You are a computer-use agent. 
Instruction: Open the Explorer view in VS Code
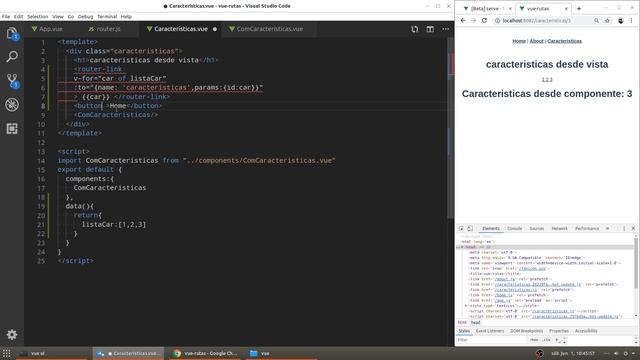coord(12,33)
